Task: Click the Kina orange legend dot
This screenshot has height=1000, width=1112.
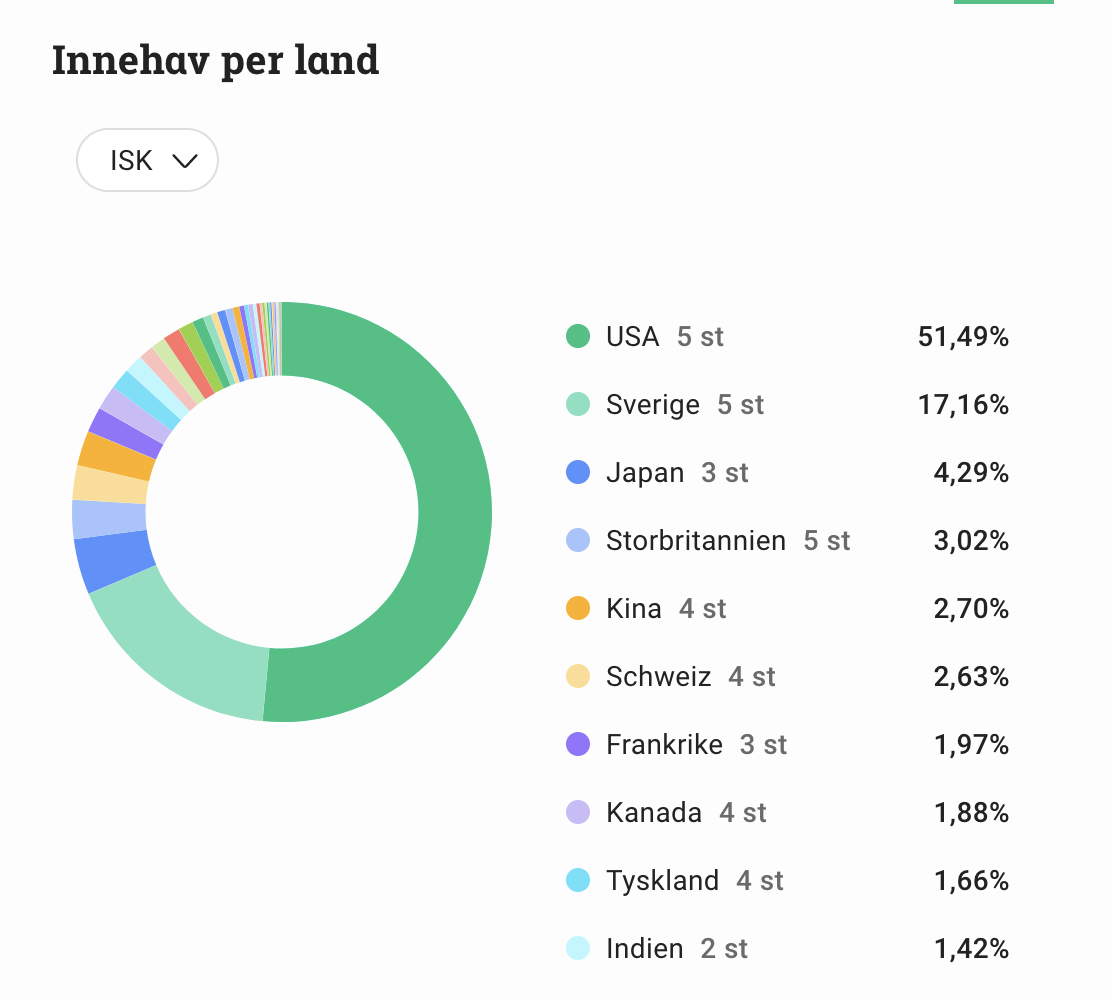Action: (578, 609)
